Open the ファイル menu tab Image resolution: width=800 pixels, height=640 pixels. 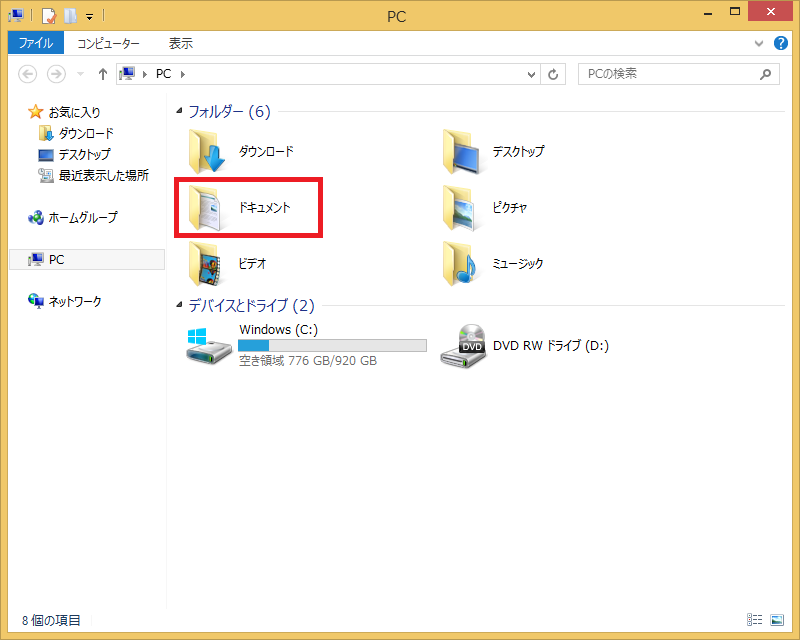coord(36,43)
